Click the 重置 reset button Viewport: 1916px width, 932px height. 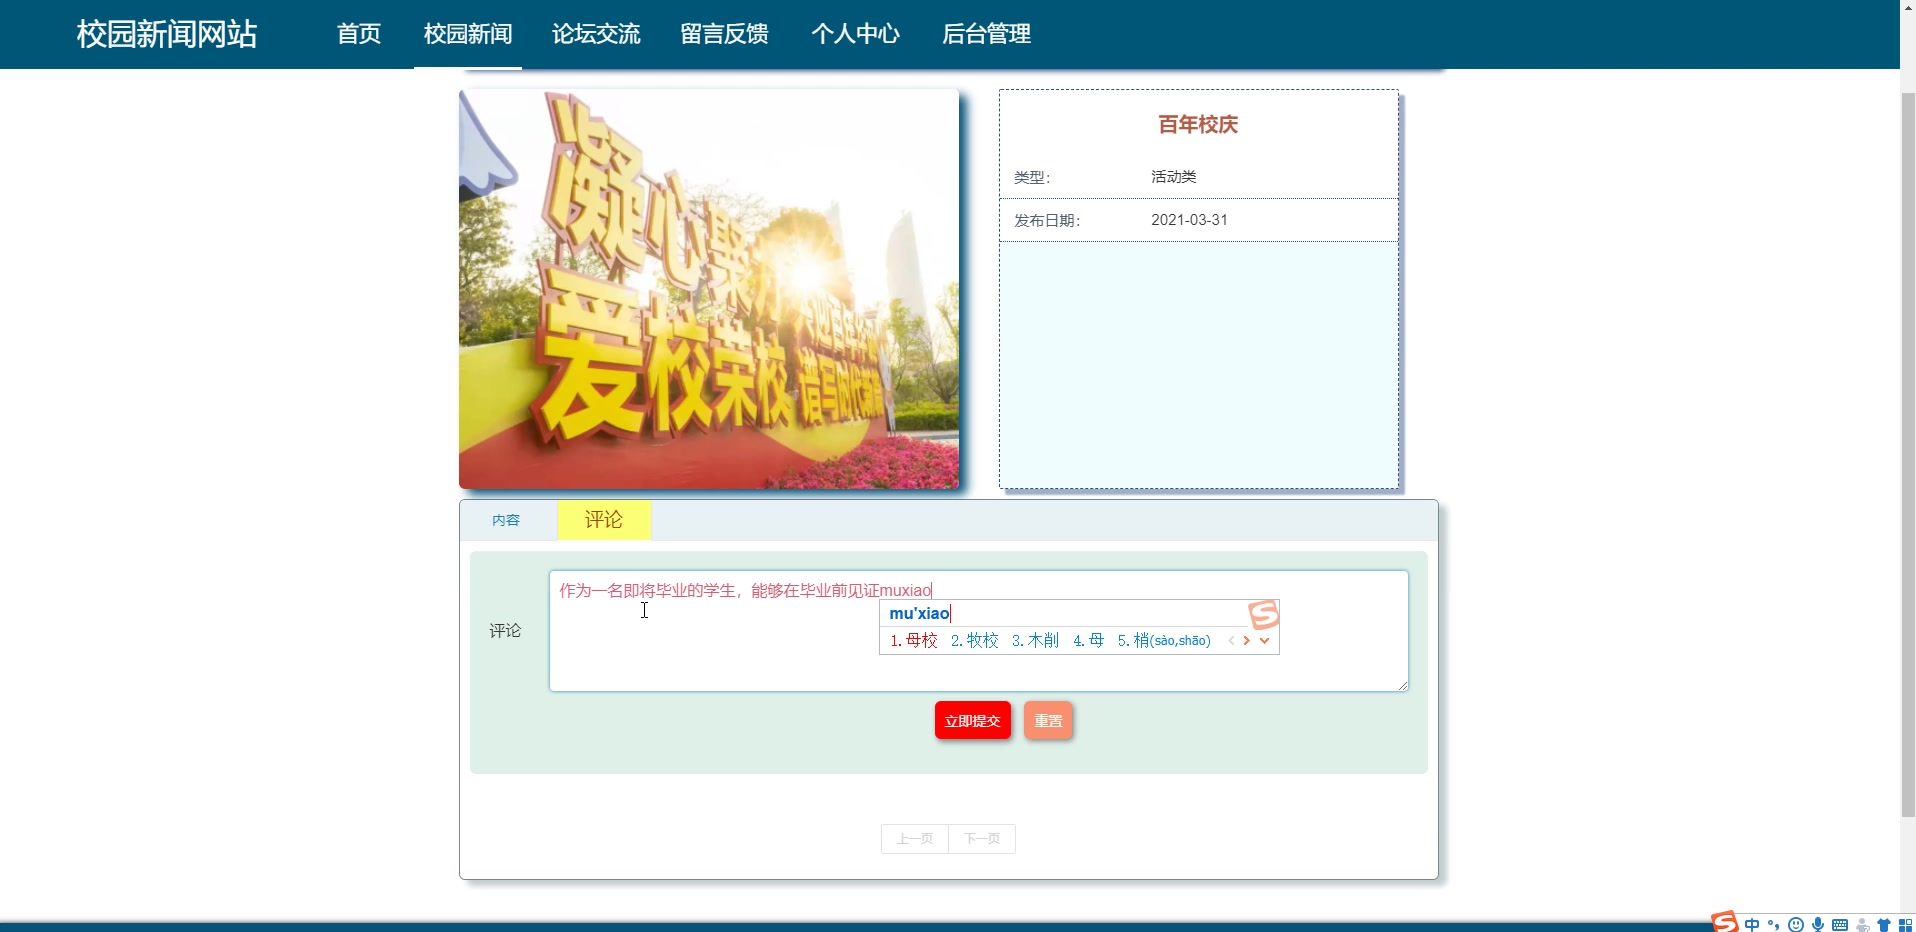(1047, 720)
